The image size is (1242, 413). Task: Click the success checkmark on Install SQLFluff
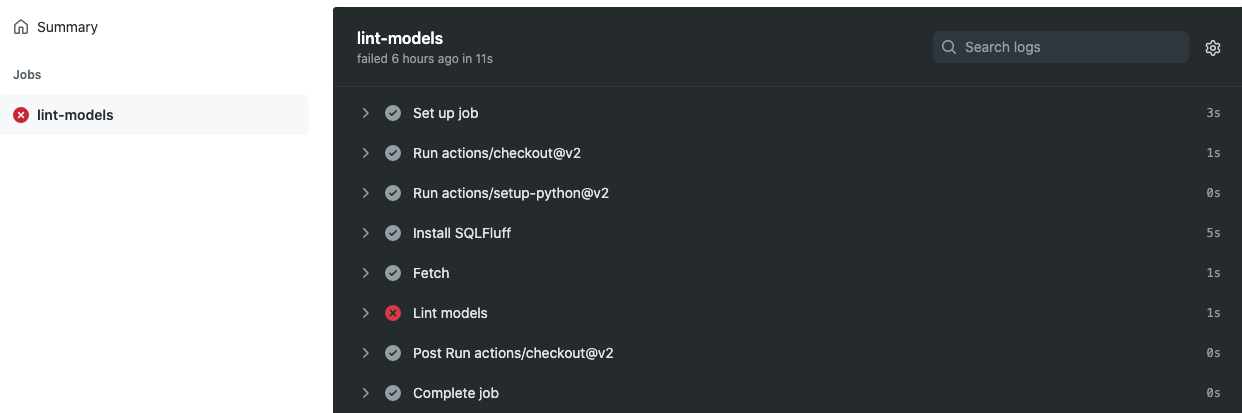point(393,233)
